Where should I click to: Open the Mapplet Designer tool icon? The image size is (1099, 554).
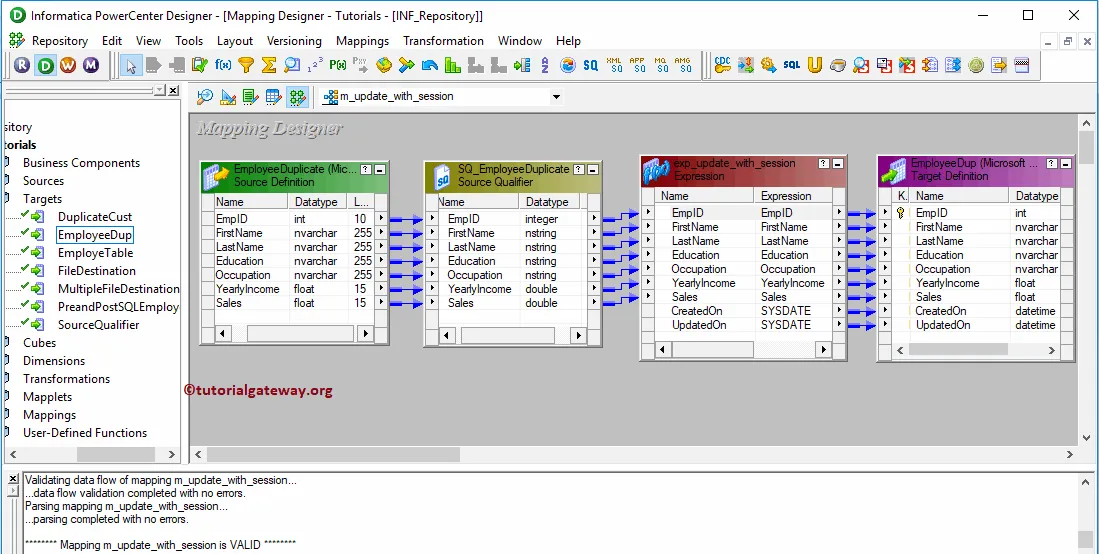pyautogui.click(x=274, y=97)
